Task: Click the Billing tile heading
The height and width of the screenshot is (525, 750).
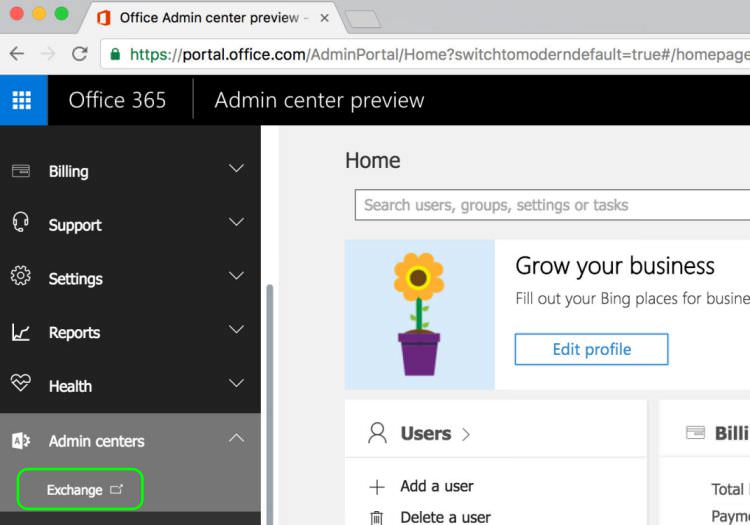Action: tap(732, 433)
